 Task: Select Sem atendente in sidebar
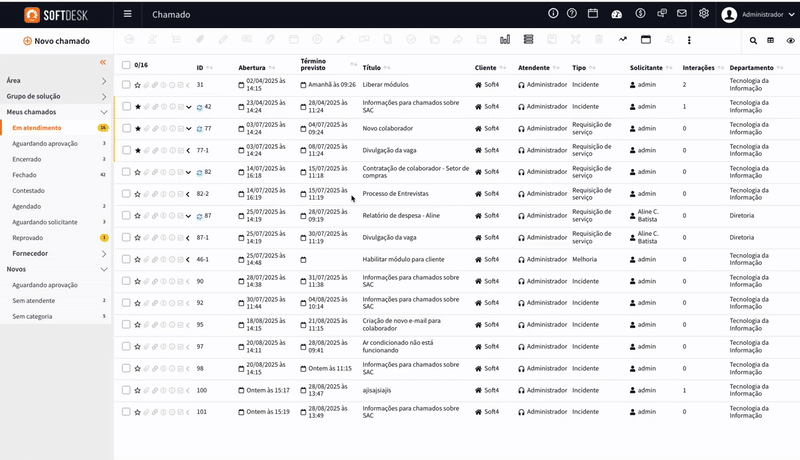tap(34, 301)
